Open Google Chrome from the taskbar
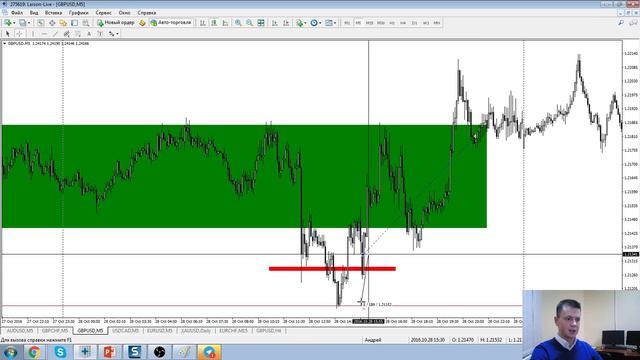The width and height of the screenshot is (640, 360). pyautogui.click(x=34, y=352)
